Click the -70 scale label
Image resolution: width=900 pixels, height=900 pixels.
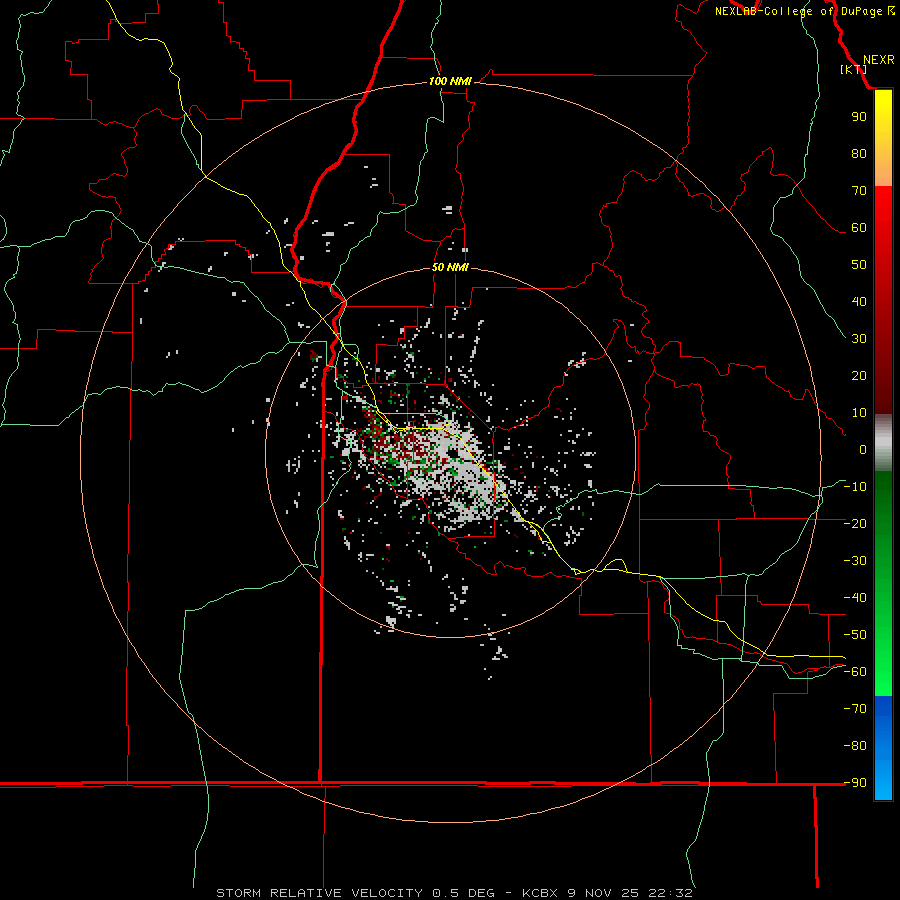855,708
